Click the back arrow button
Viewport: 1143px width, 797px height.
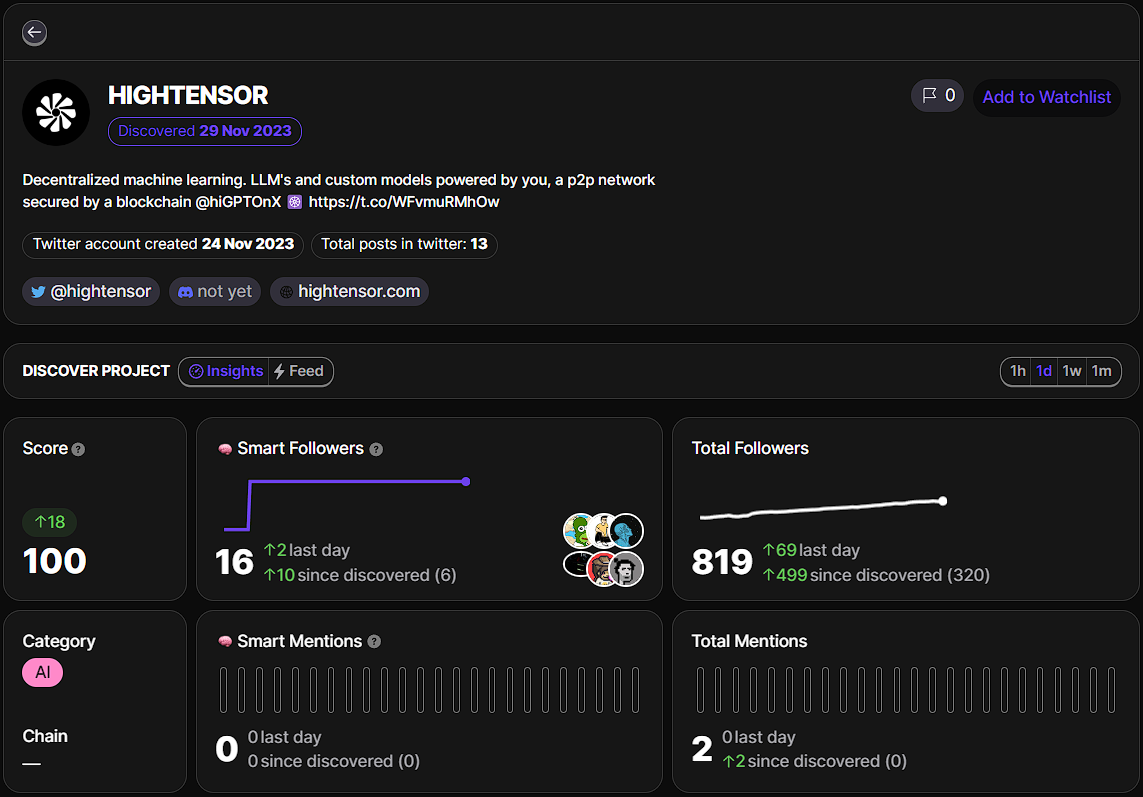point(34,33)
